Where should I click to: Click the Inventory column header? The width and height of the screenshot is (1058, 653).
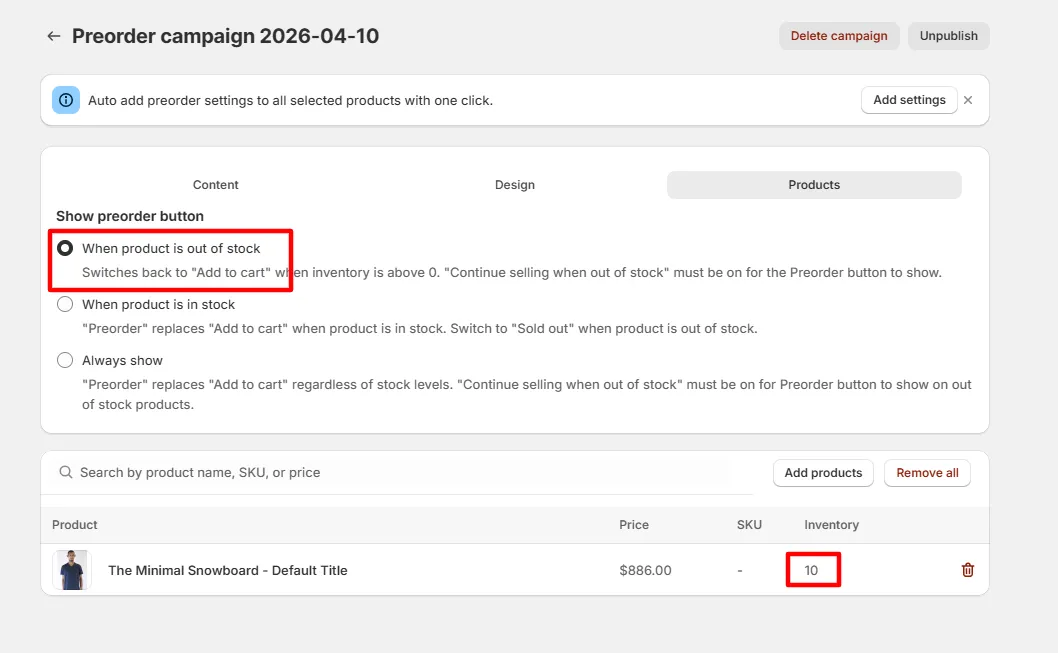(x=831, y=525)
